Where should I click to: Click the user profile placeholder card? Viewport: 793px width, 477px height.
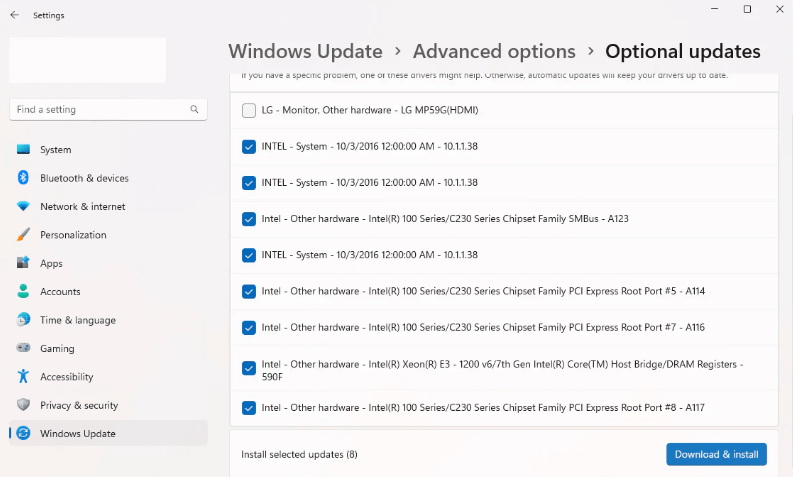pos(87,60)
